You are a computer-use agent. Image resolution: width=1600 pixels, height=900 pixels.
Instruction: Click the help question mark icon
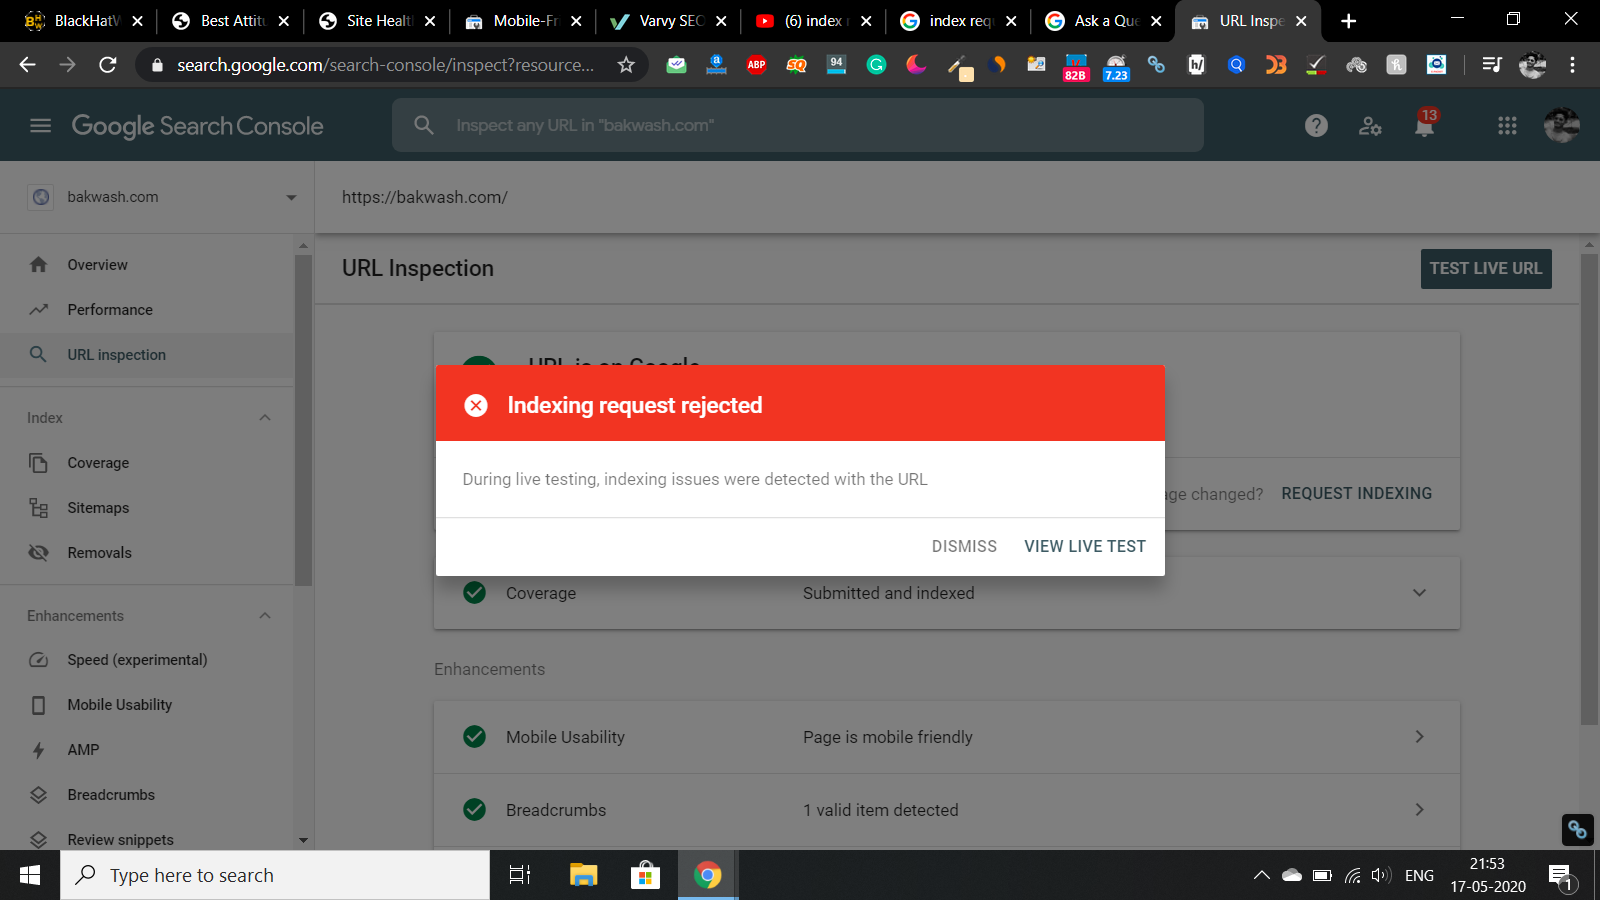click(1316, 126)
